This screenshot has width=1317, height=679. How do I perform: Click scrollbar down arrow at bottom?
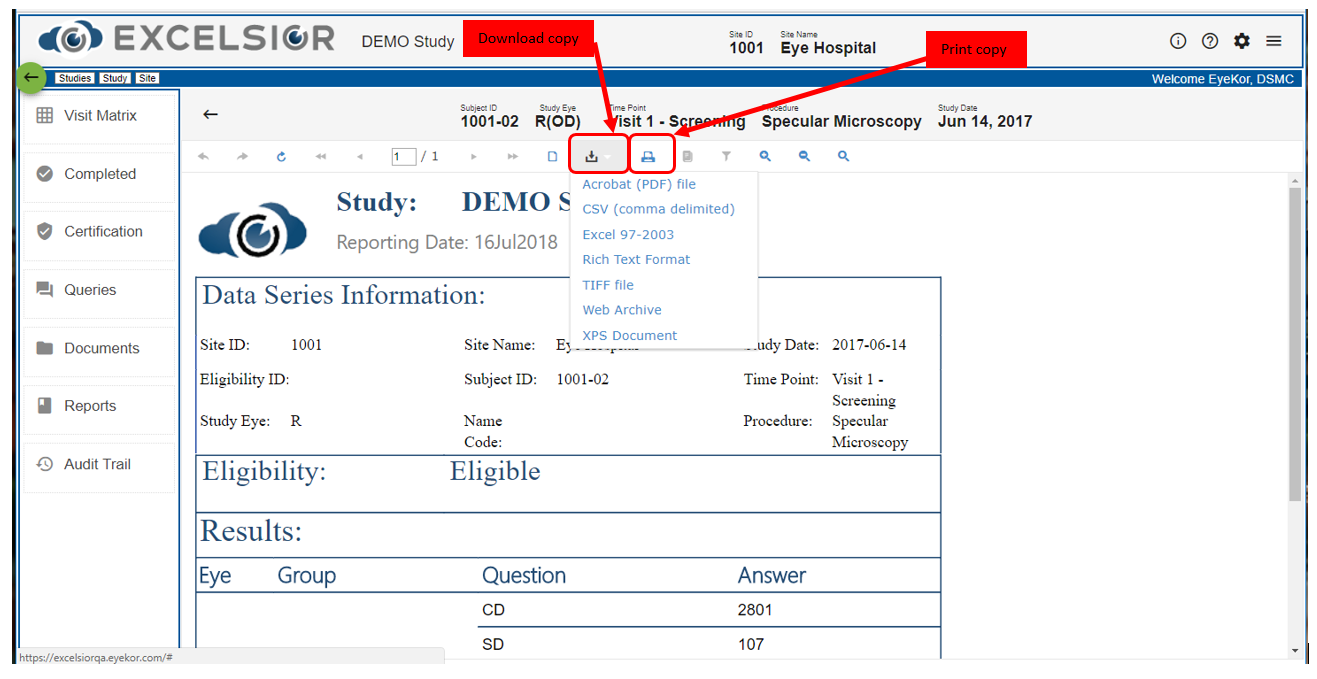click(x=1295, y=650)
